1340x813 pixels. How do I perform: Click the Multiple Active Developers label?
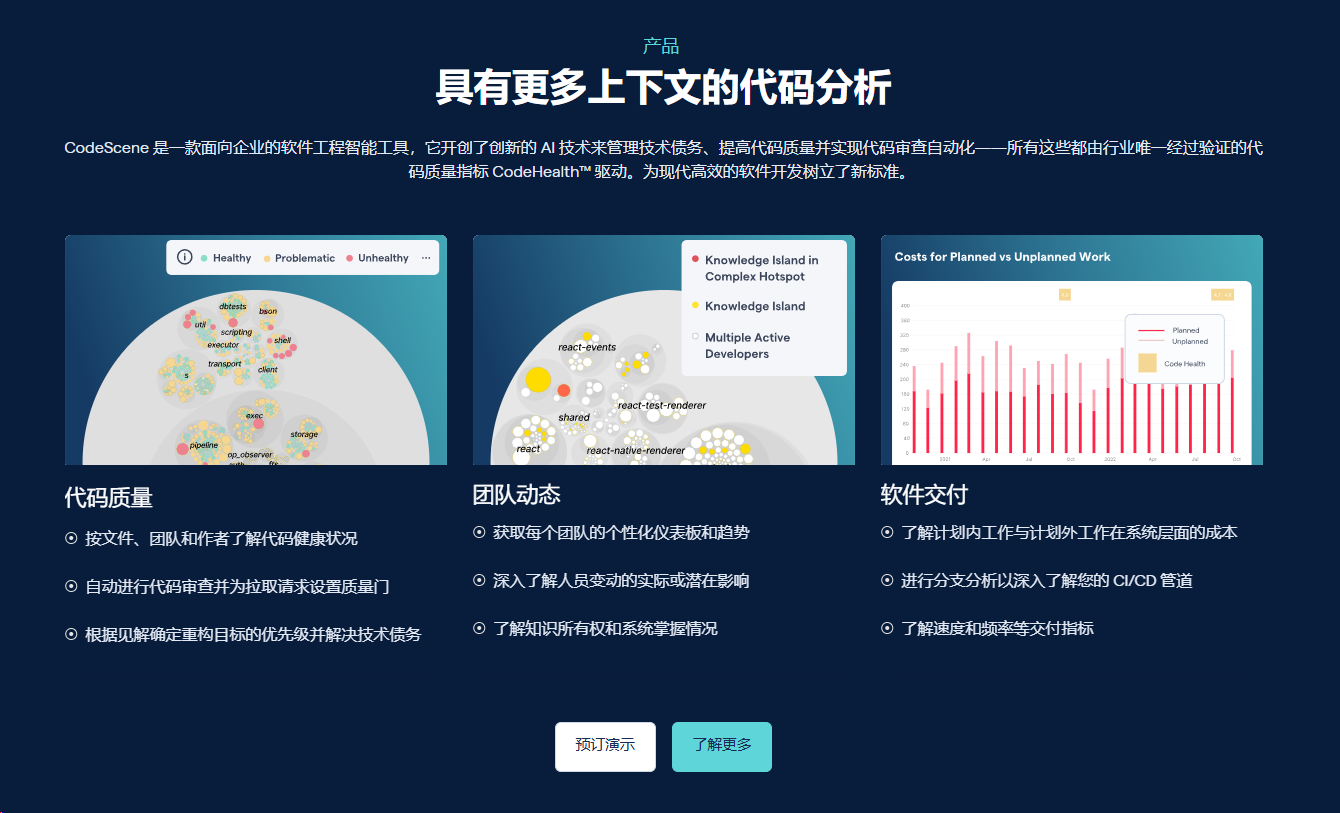(x=747, y=345)
